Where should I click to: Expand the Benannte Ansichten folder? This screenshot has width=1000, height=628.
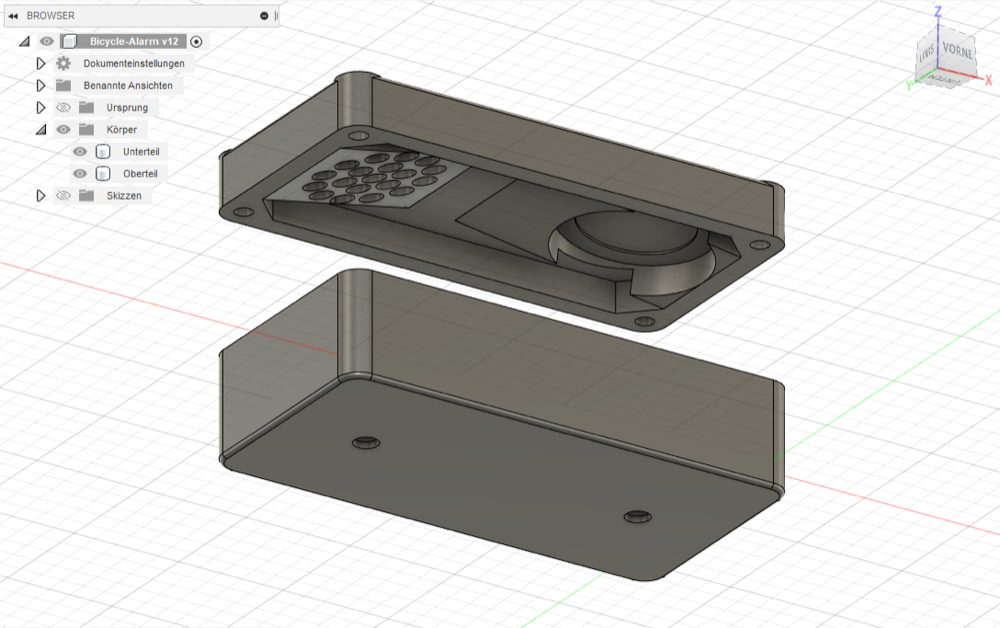click(x=41, y=85)
